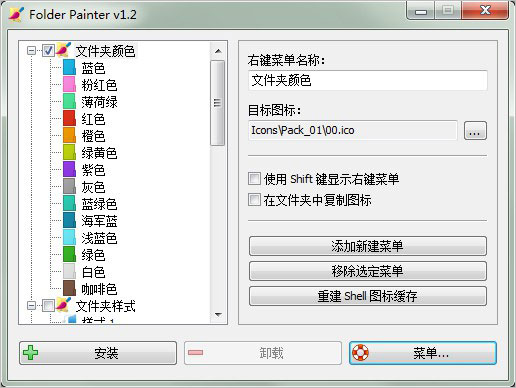Collapse the 文件夹样式 tree node
The width and height of the screenshot is (516, 388).
[31, 305]
